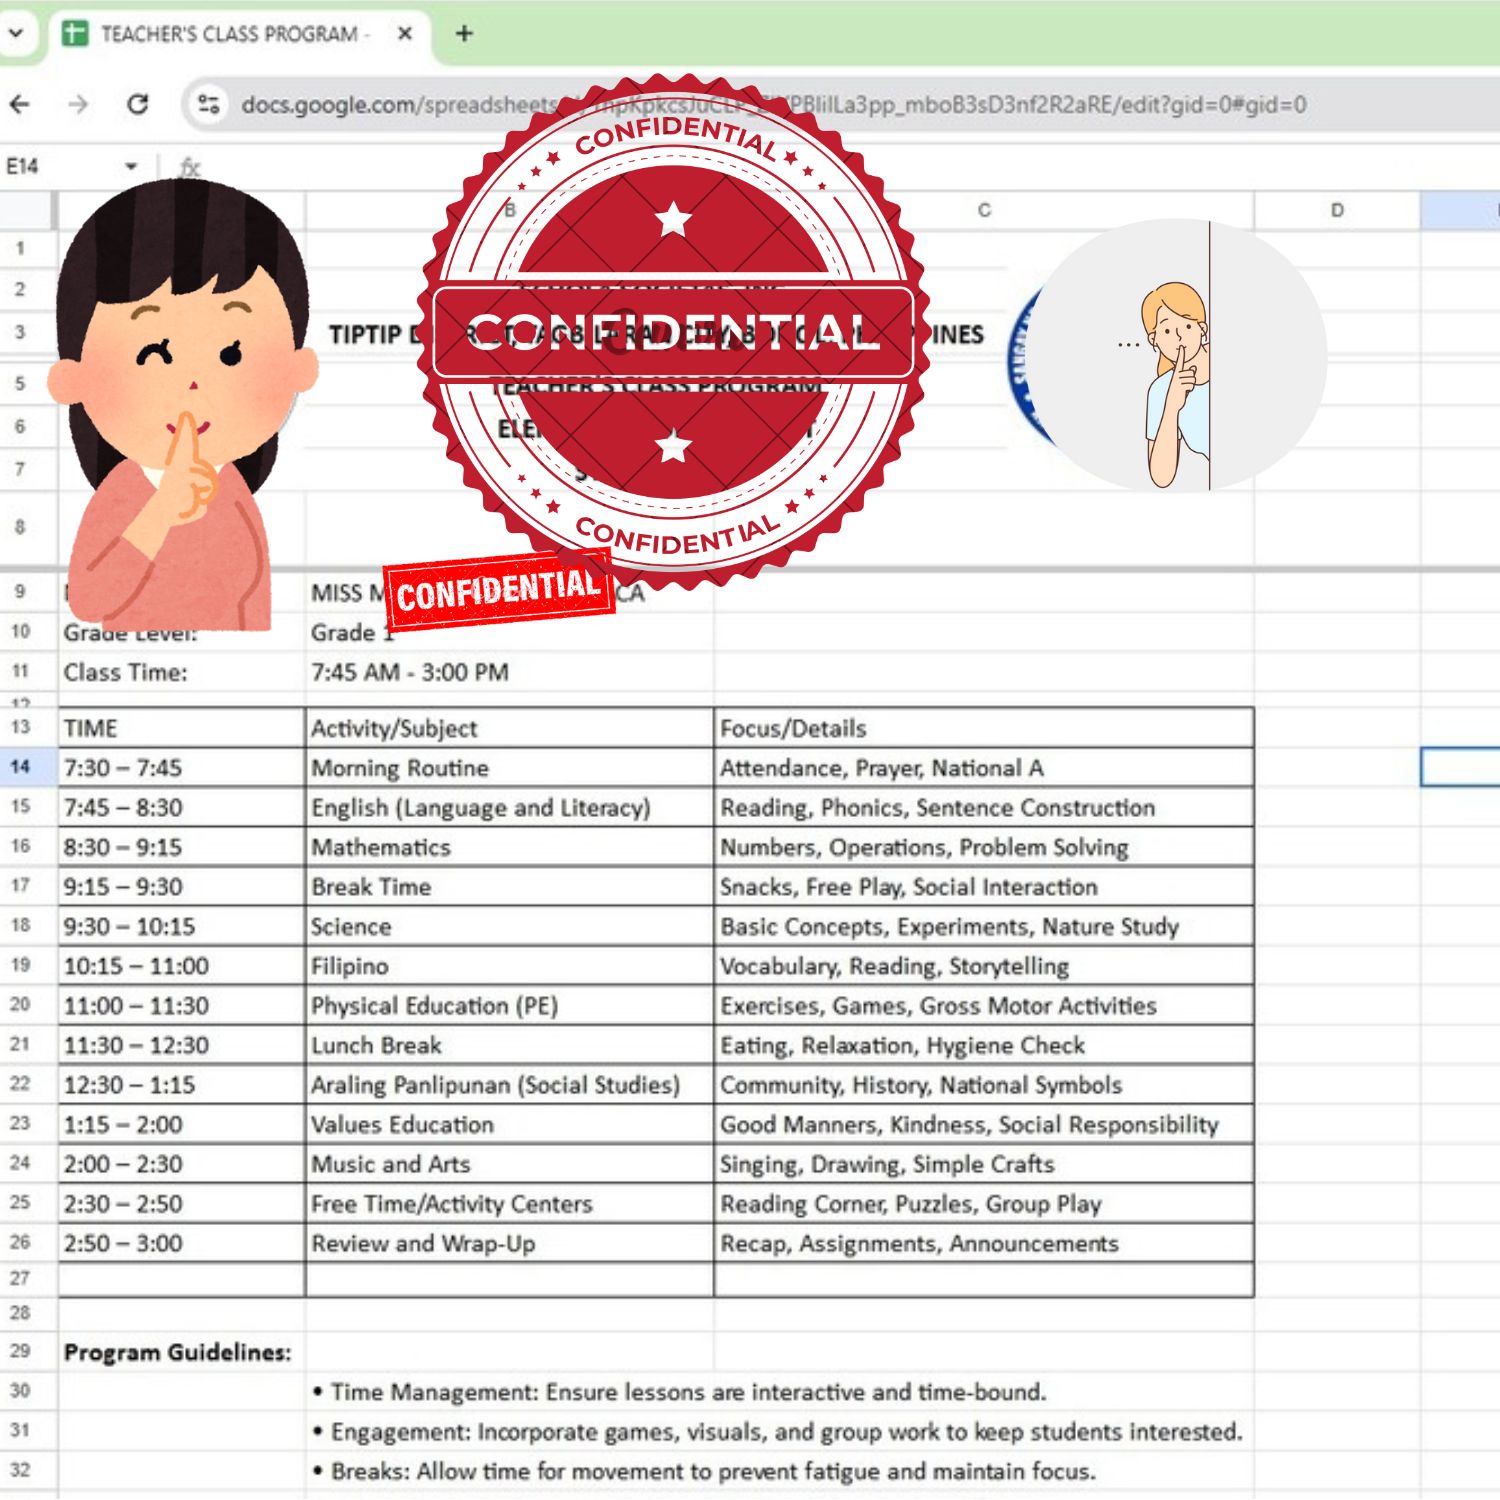Select column C header
The height and width of the screenshot is (1500, 1500).
[984, 210]
